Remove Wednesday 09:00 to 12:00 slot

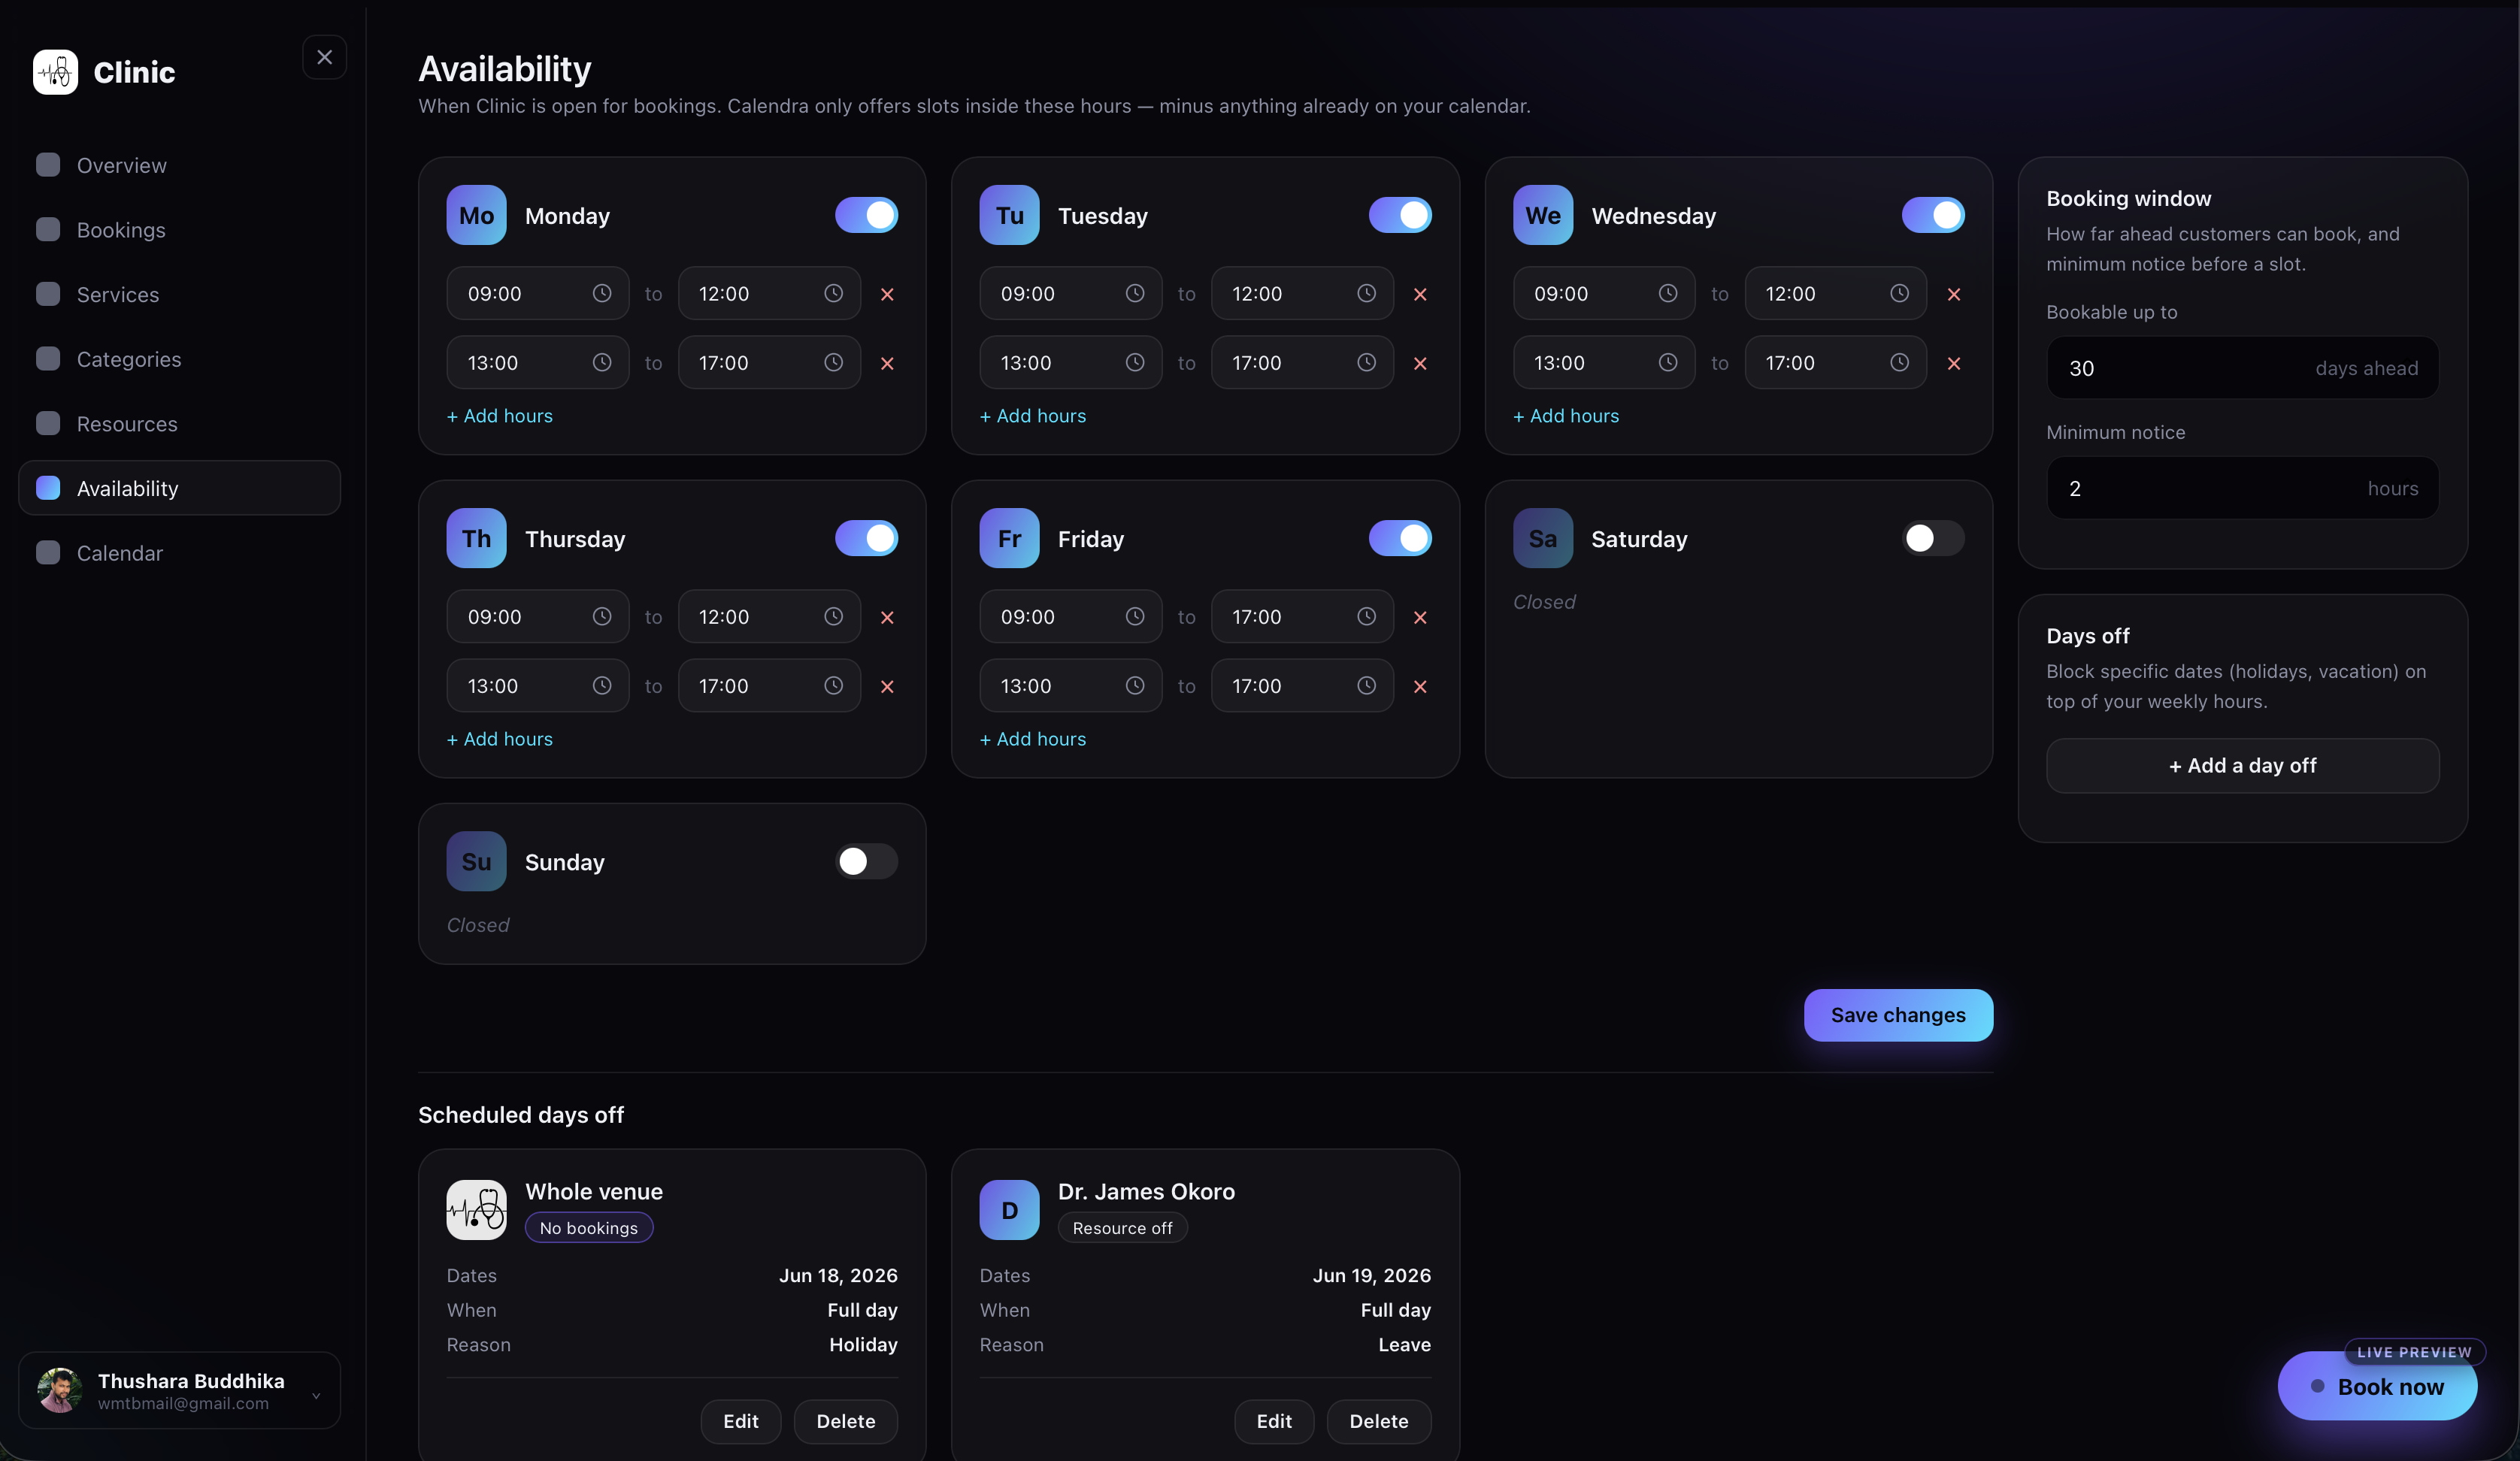[x=1954, y=294]
